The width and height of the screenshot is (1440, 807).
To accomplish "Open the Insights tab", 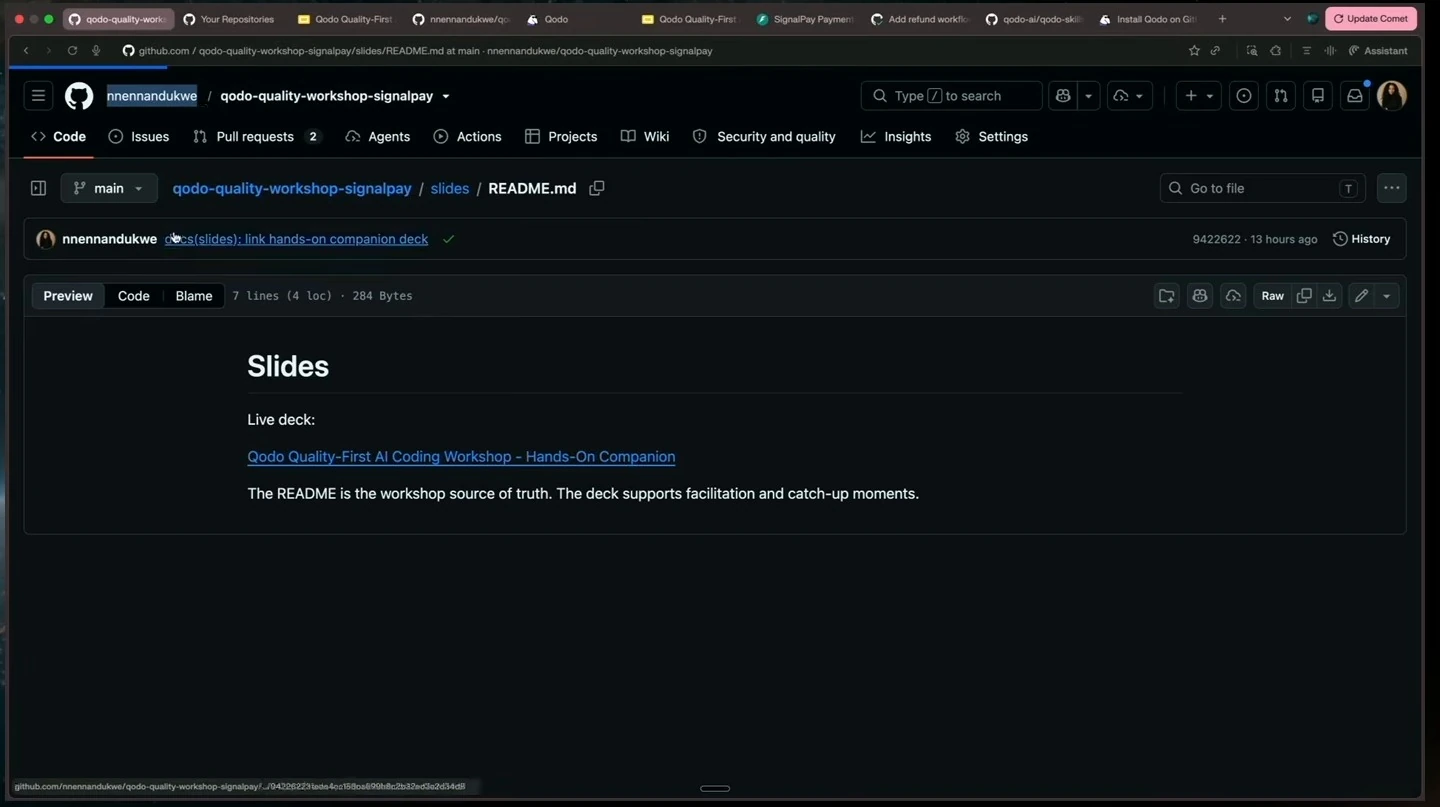I will (896, 137).
